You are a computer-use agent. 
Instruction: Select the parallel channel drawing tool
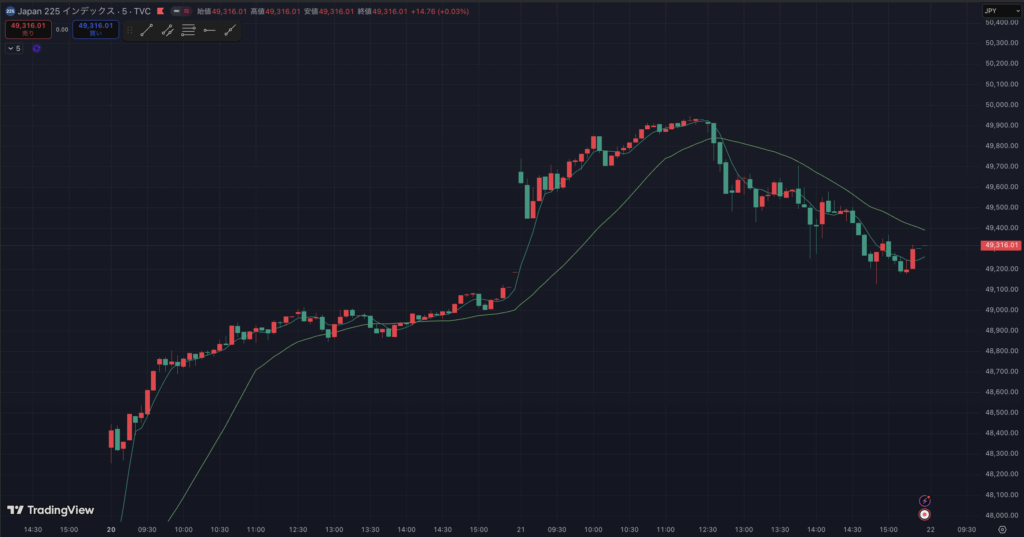pyautogui.click(x=167, y=30)
